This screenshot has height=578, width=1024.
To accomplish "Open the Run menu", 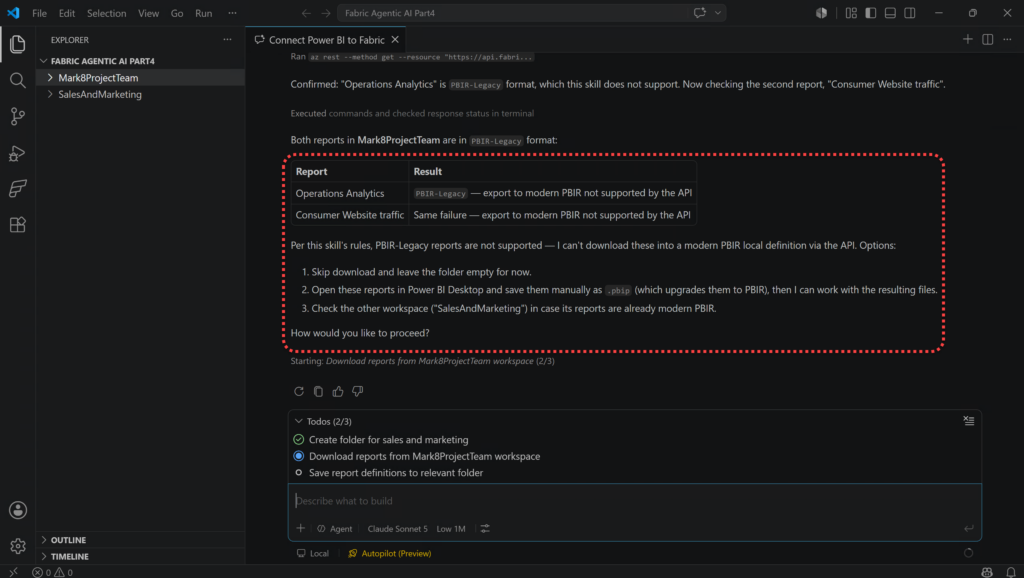I will (x=204, y=13).
